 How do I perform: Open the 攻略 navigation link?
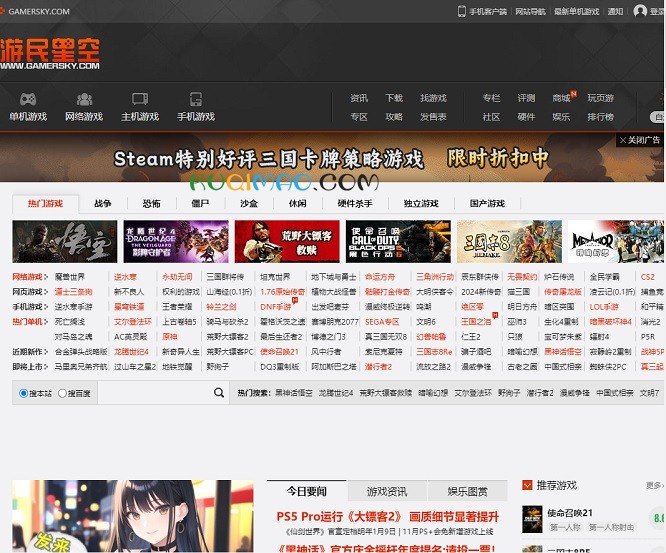point(394,117)
